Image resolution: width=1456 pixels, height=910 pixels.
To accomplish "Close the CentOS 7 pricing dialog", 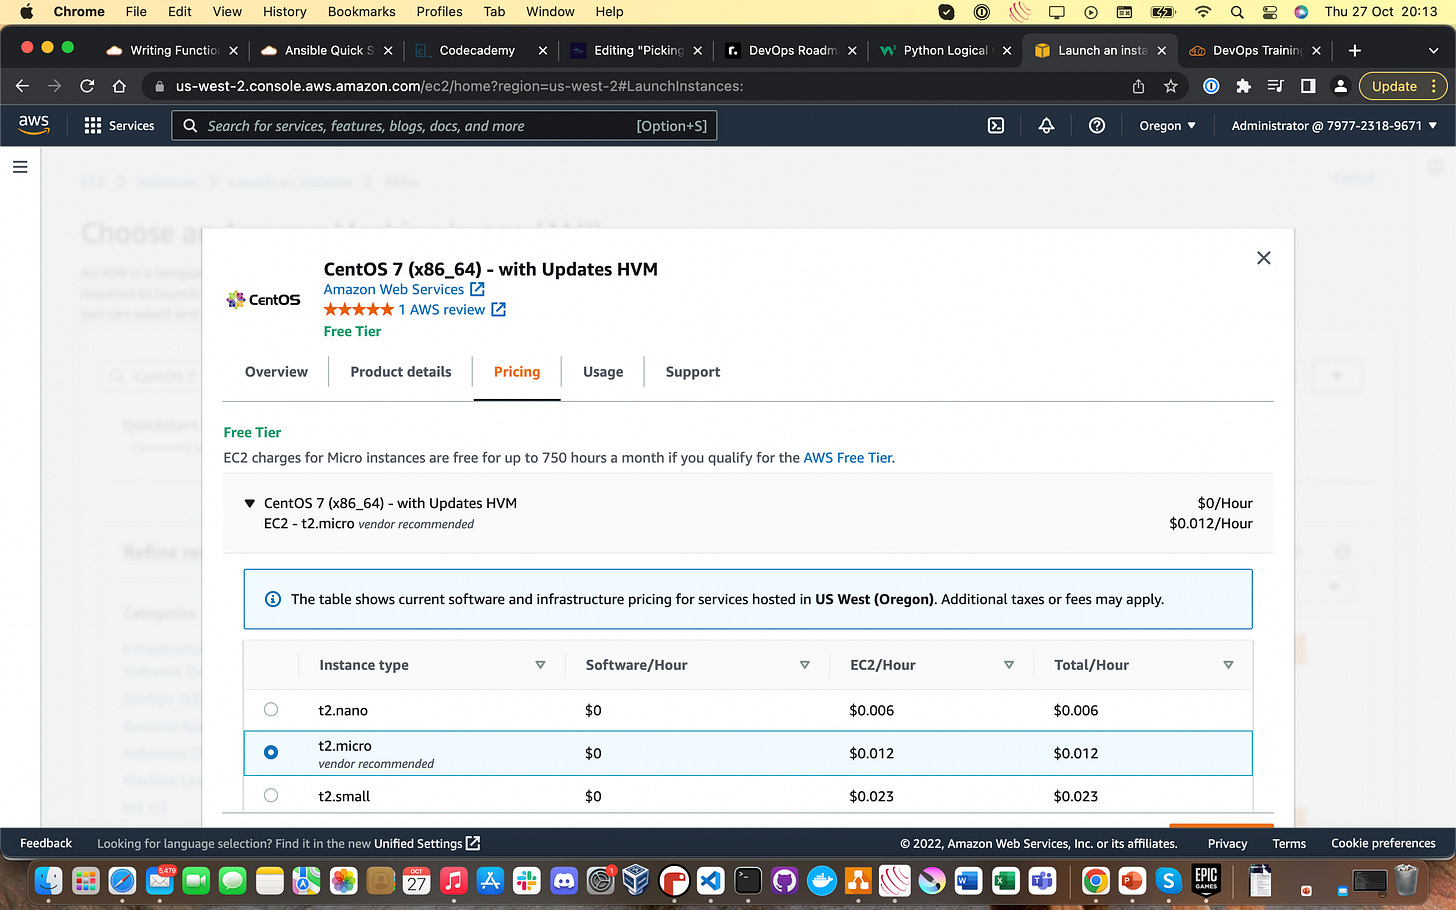I will click(1263, 258).
